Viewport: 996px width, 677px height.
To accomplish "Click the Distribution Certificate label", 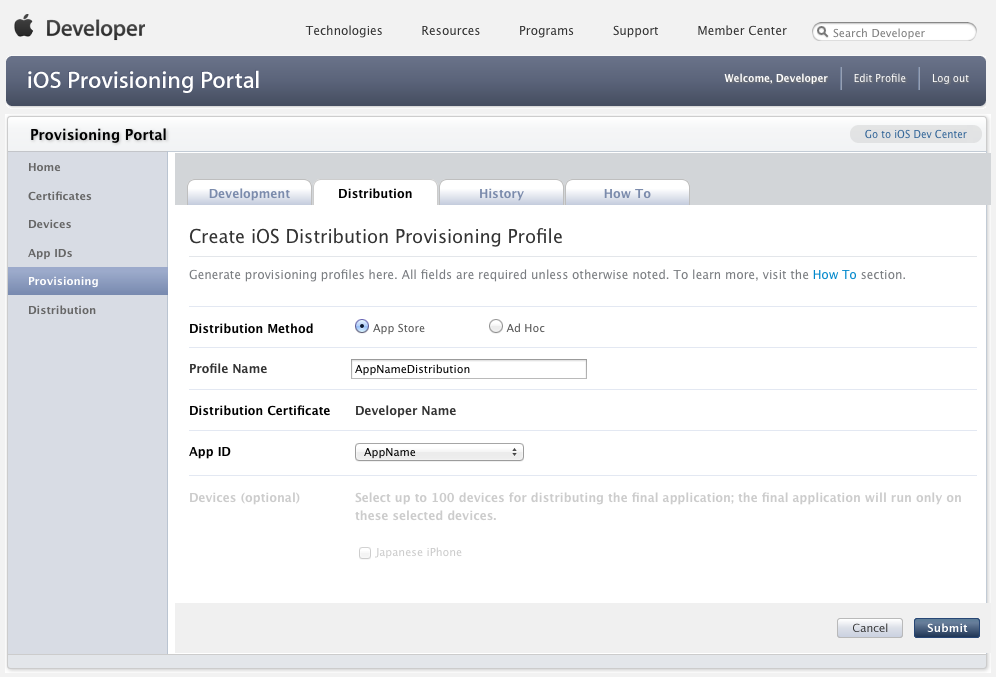I will (259, 410).
